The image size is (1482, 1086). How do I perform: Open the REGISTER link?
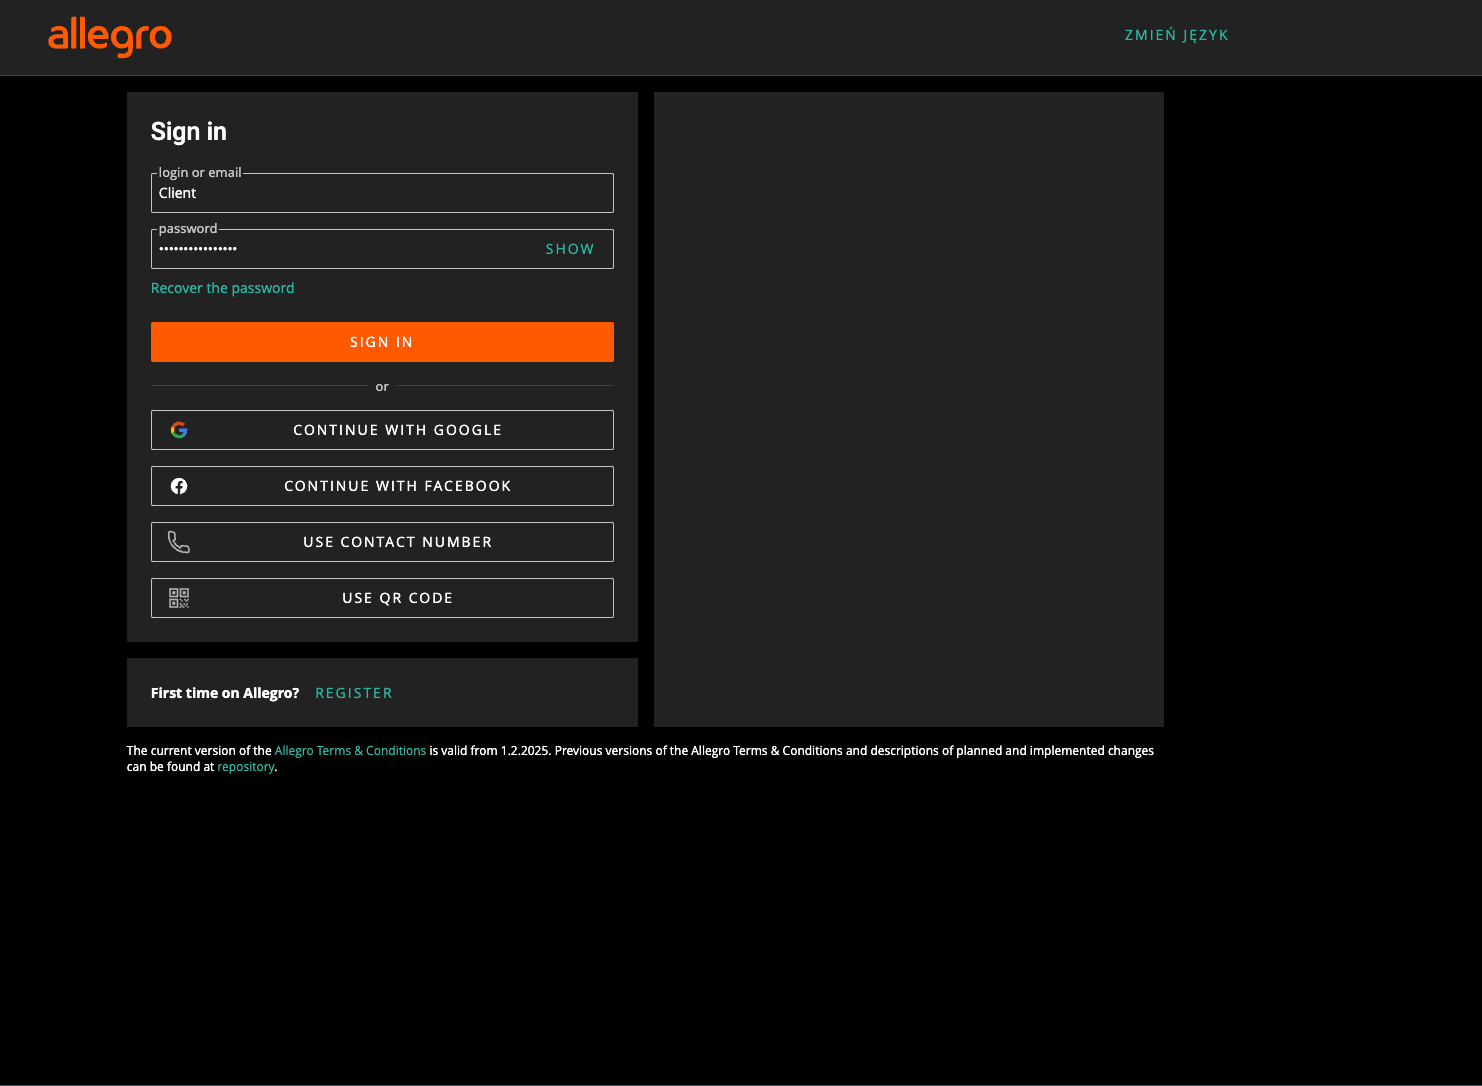click(353, 692)
